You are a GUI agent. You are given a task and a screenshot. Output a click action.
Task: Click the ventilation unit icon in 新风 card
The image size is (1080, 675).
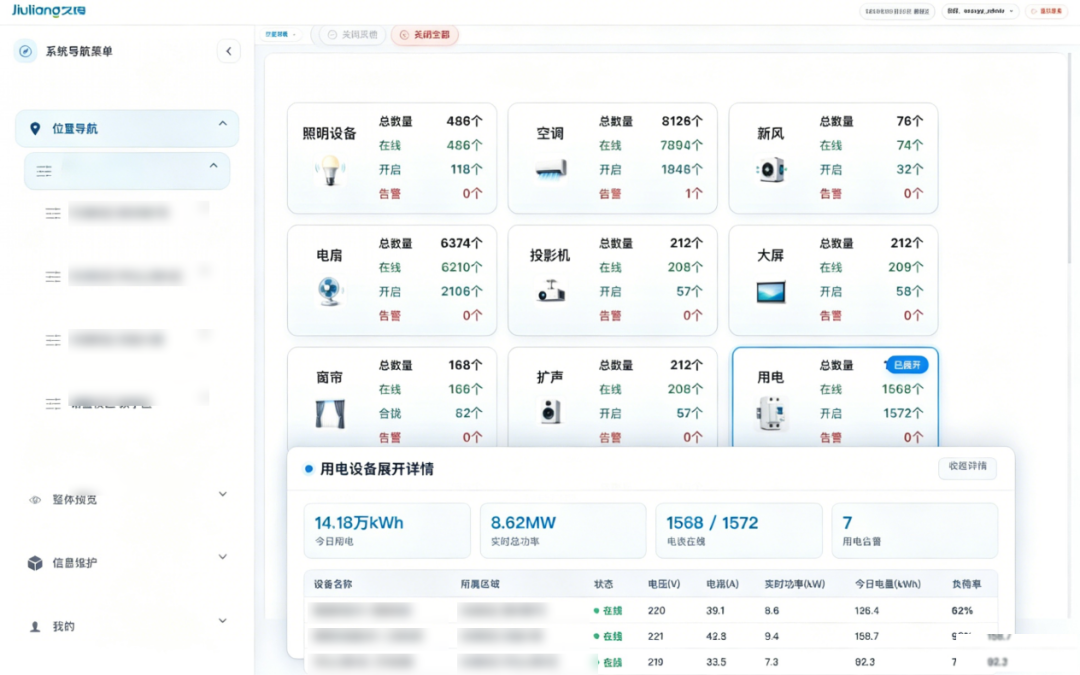pos(771,169)
